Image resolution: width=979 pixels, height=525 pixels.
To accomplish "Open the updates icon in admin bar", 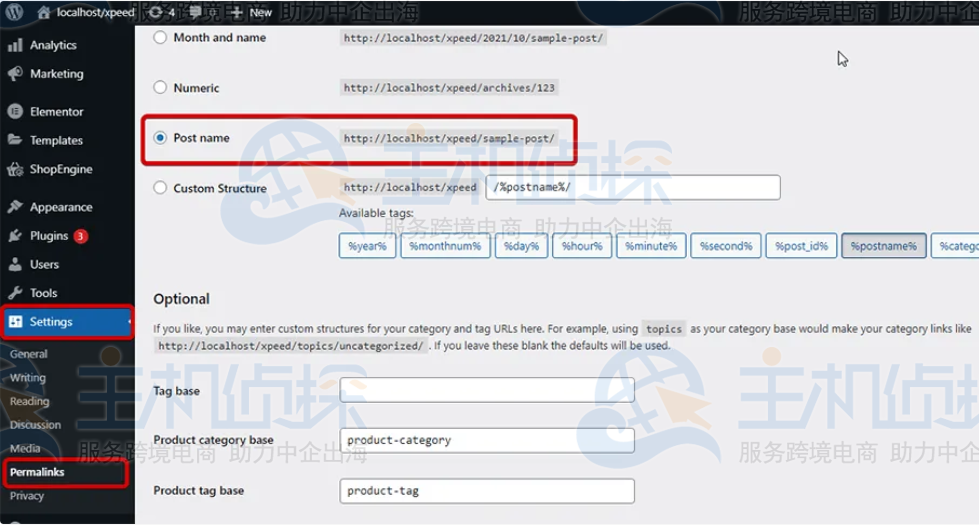I will 155,12.
